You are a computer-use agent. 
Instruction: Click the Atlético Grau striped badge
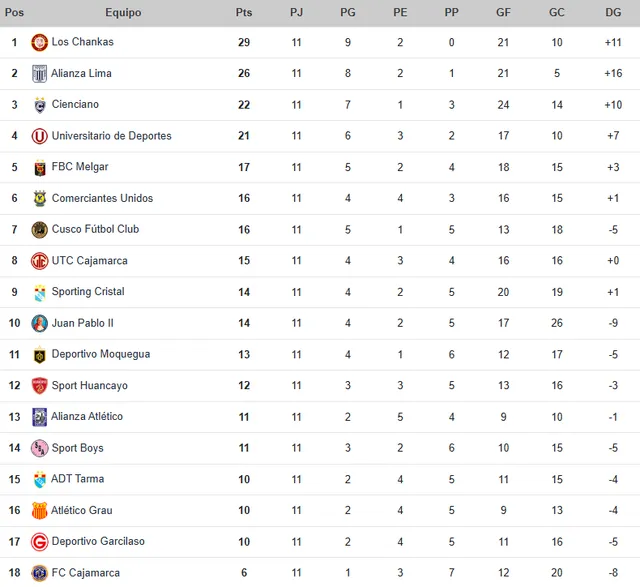(x=40, y=510)
